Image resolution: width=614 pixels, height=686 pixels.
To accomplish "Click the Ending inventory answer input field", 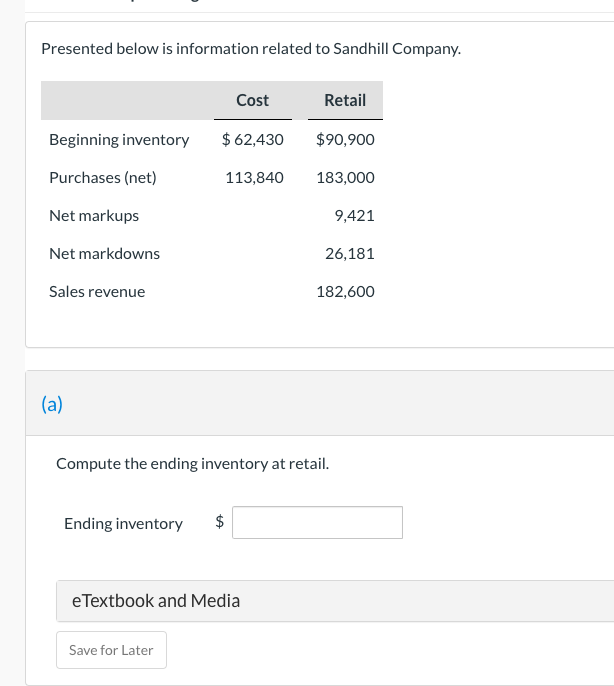I will 317,522.
